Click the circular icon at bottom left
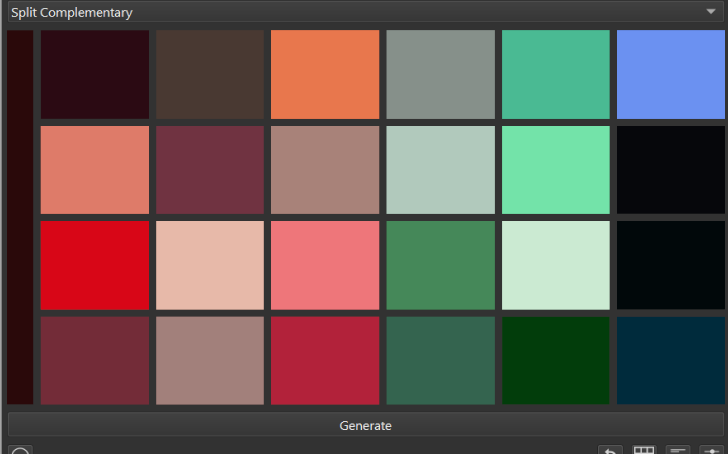 click(x=20, y=451)
